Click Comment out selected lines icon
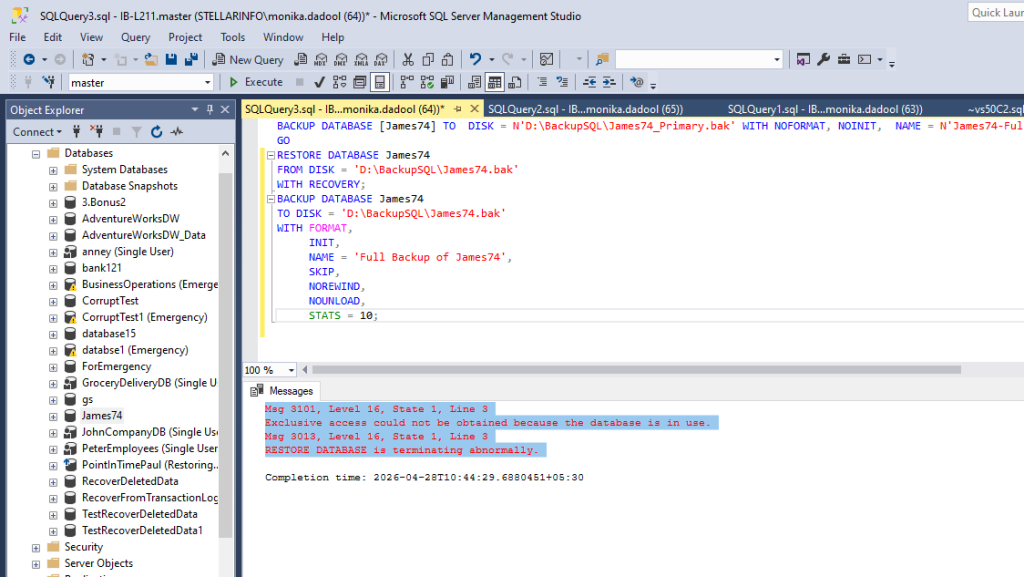 coord(542,82)
